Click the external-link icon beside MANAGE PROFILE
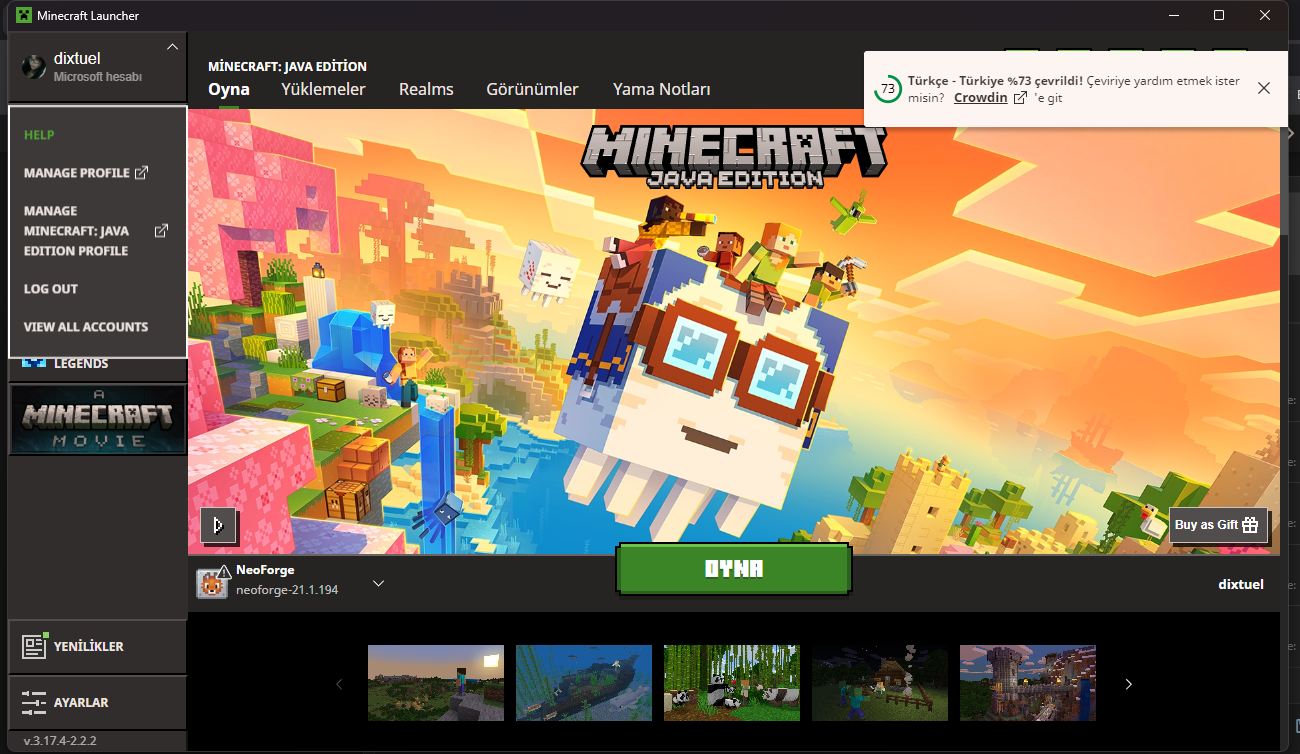Viewport: 1300px width, 754px height. click(x=142, y=173)
